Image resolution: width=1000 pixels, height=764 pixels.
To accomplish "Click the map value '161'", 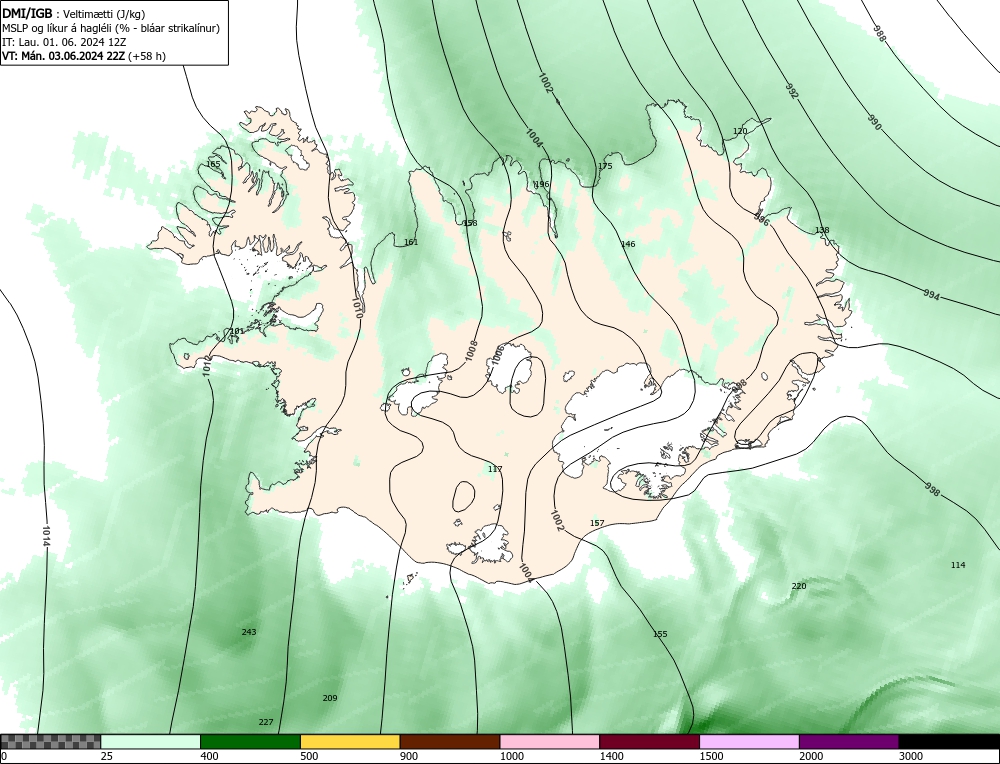I will (411, 242).
